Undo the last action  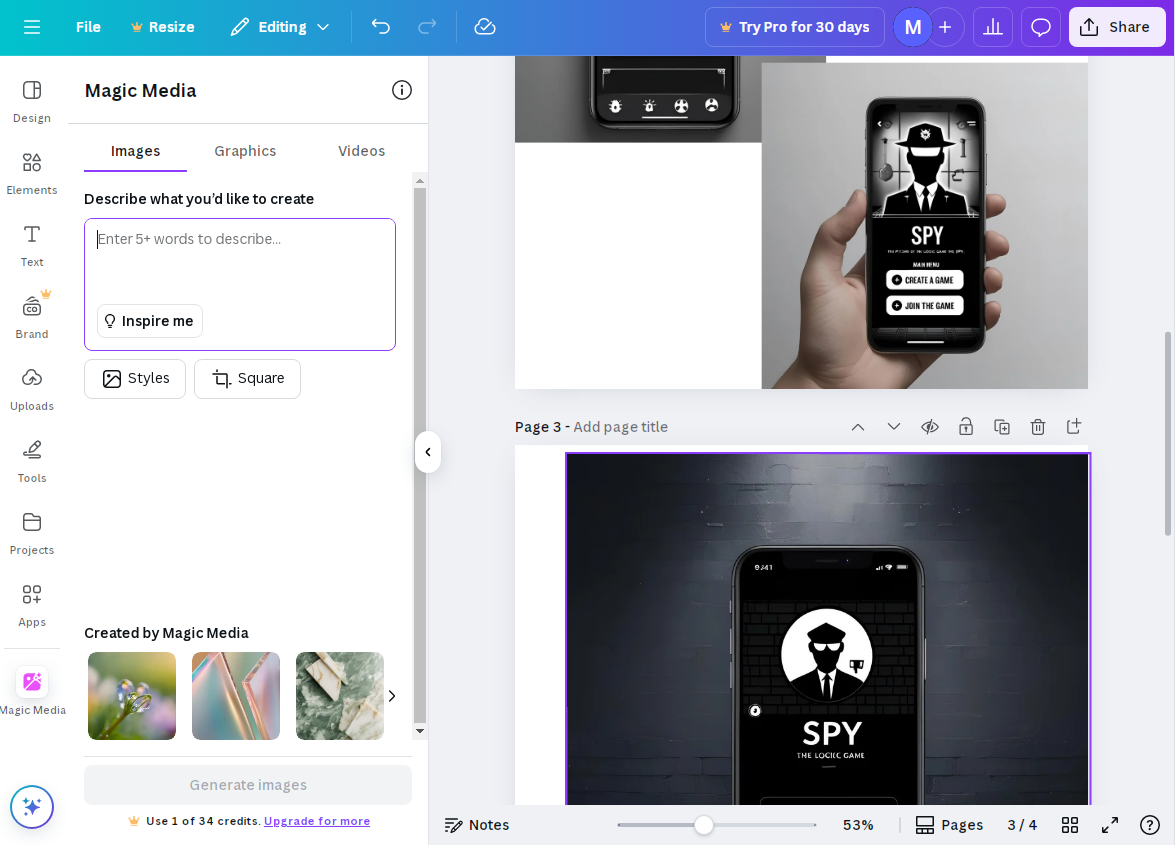pyautogui.click(x=381, y=27)
